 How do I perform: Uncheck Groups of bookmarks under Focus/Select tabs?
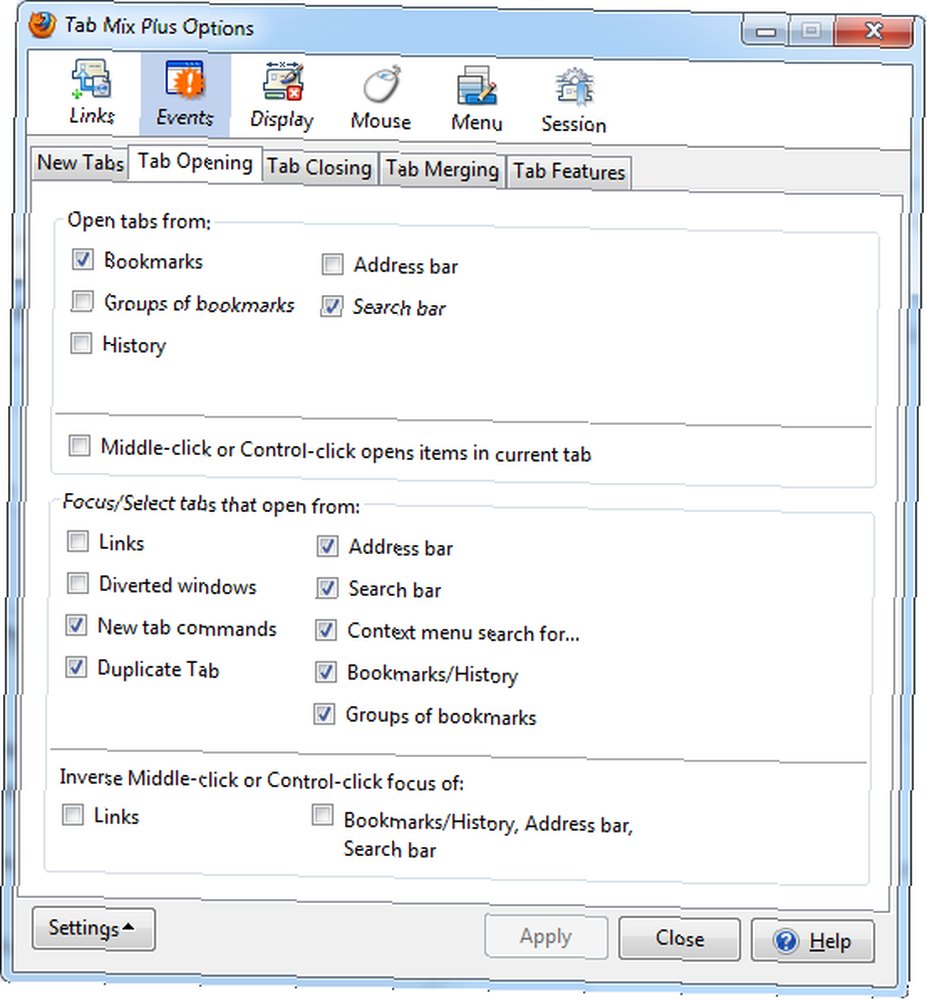click(x=324, y=714)
